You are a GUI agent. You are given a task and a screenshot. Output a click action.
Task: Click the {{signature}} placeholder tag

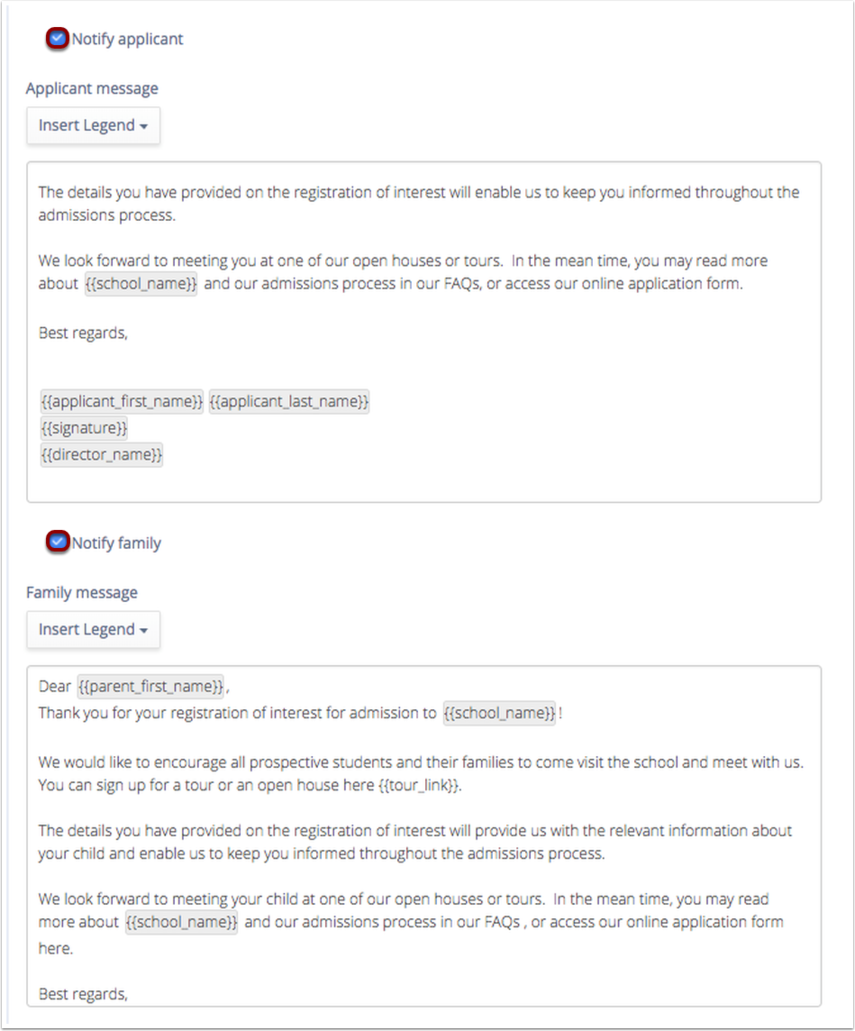coord(84,428)
